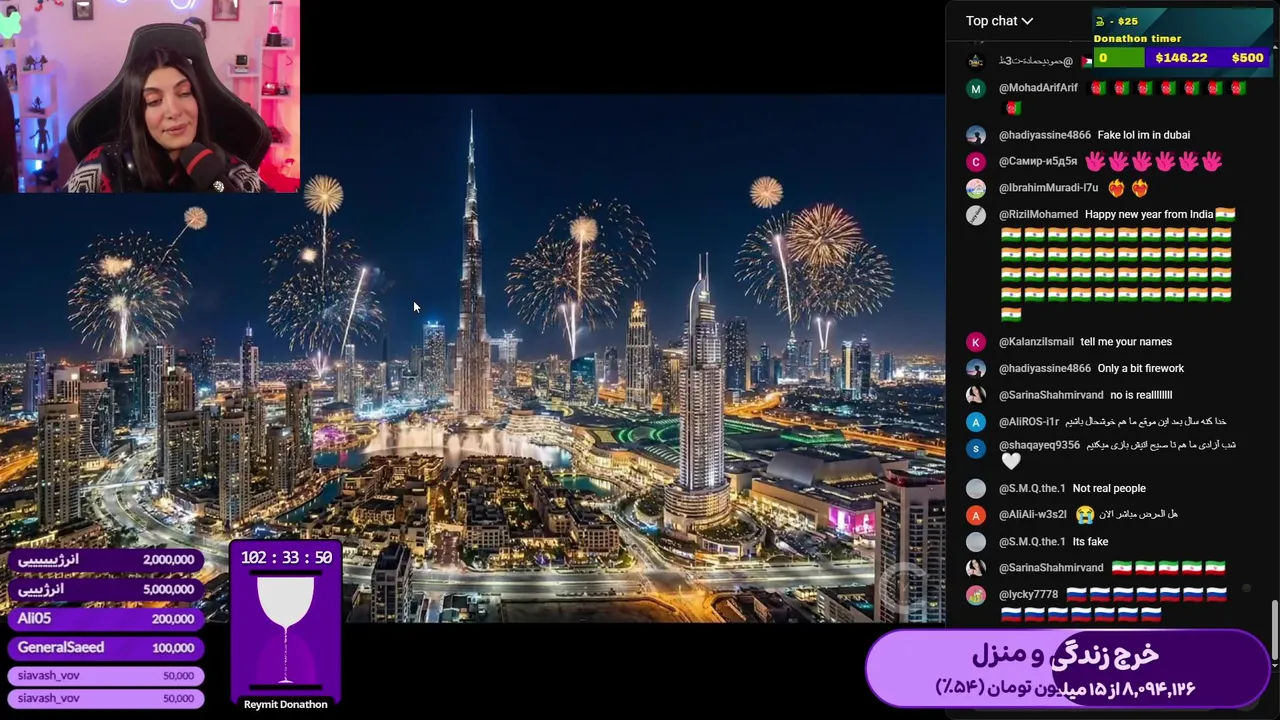Screen dimensions: 1280x720
Task: Click @RizilMohamed's avatar
Action: coord(976,215)
